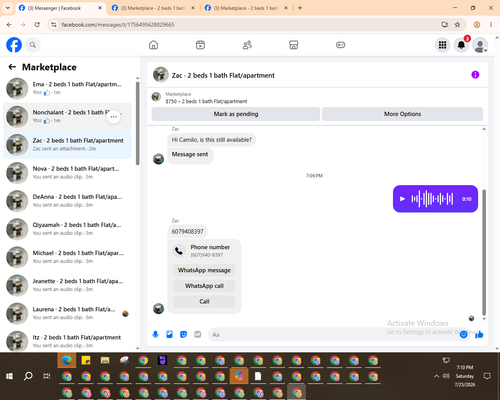Attach a file with the photo icon
Viewport: 500px width, 400px height.
(x=169, y=334)
